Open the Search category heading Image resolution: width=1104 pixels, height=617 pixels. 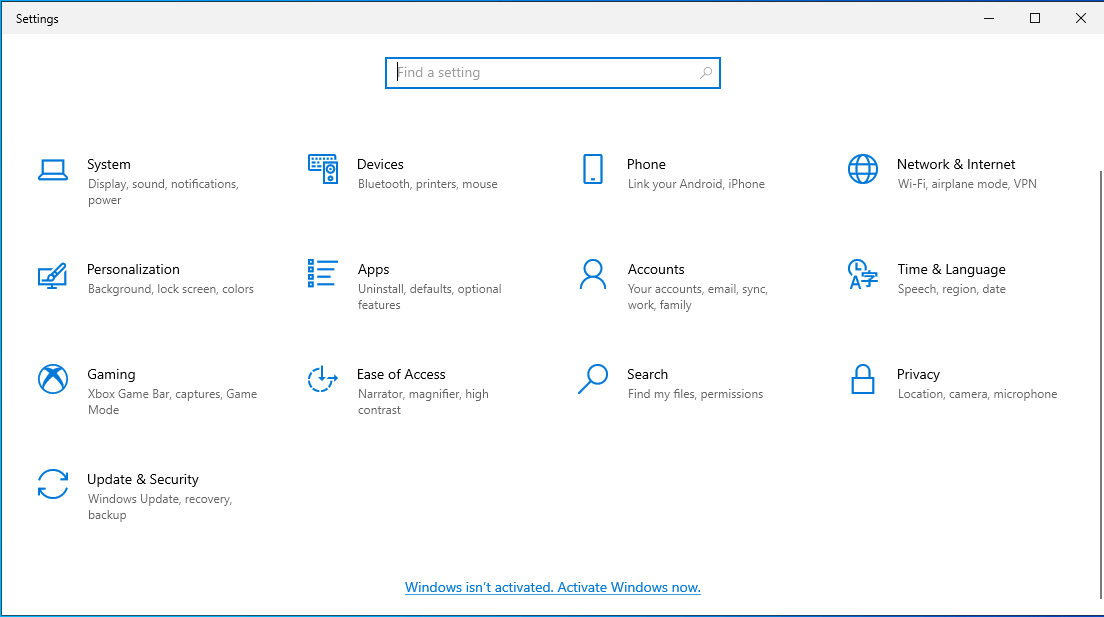647,374
